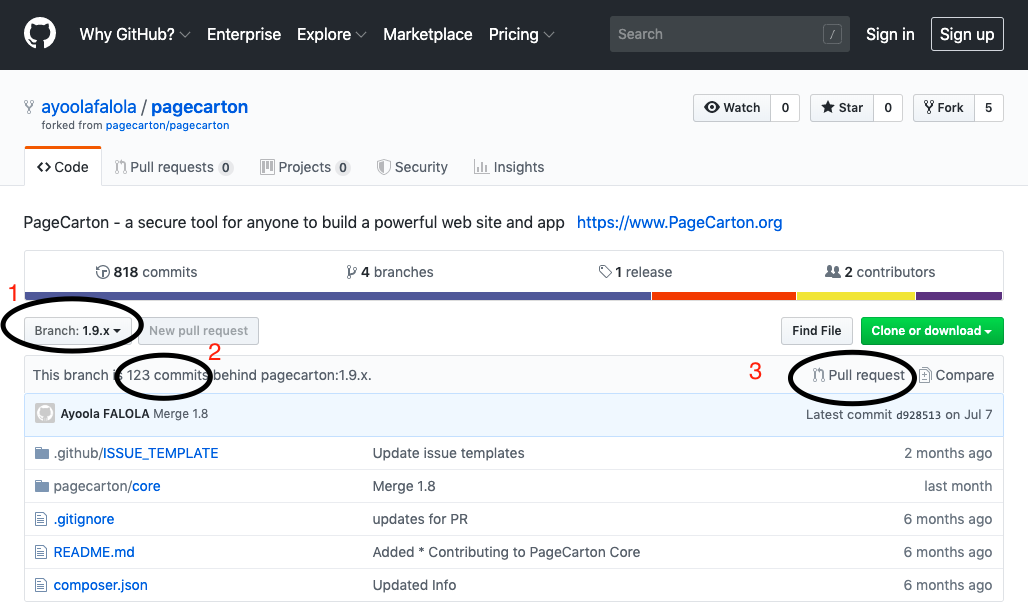View the 2 contributors
The height and width of the screenshot is (611, 1028).
[x=880, y=272]
